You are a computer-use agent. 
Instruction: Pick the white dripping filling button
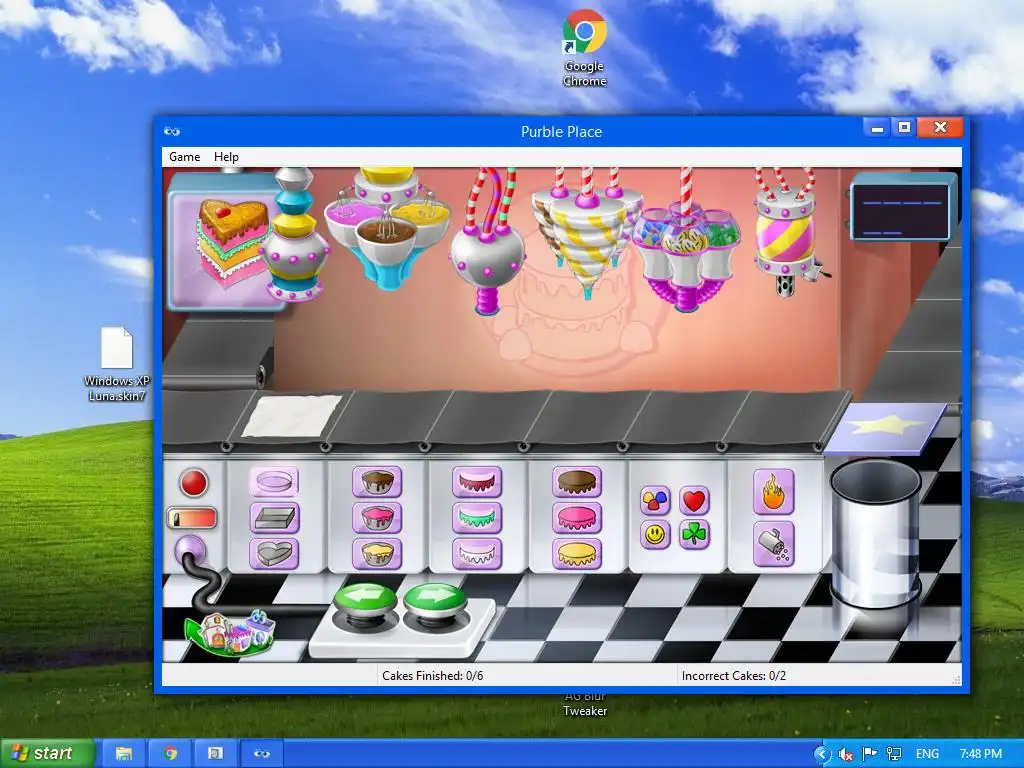click(x=477, y=554)
